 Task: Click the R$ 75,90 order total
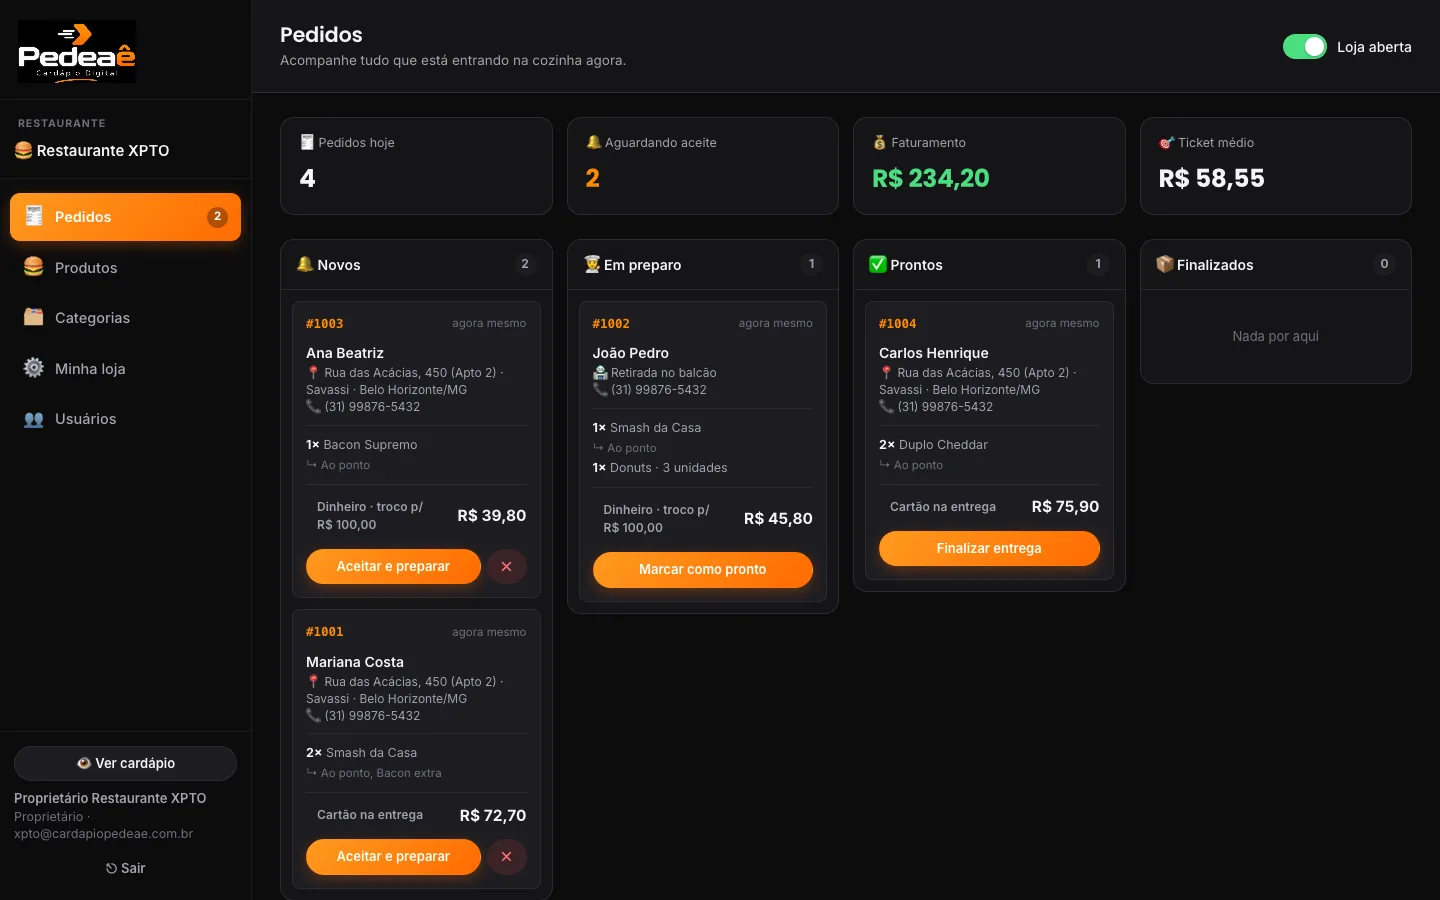(x=1065, y=507)
